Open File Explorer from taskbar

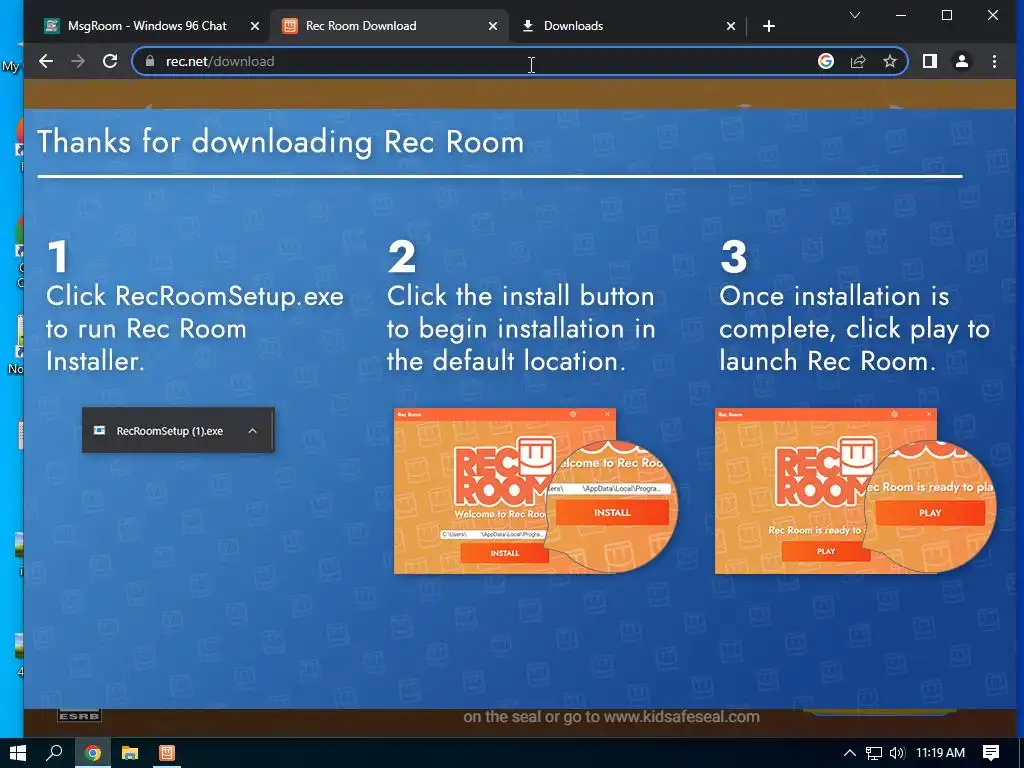(x=130, y=753)
